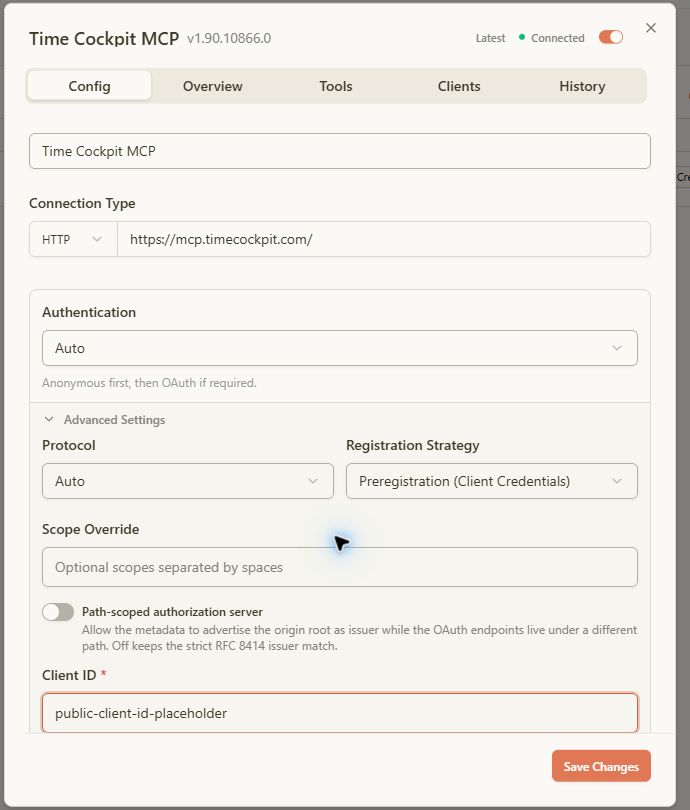The height and width of the screenshot is (810, 690).
Task: Collapse the Advanced Settings section
Action: 105,419
